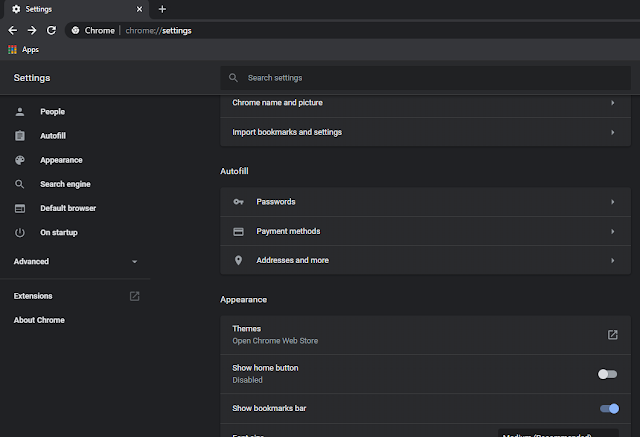
Task: Click the Autofill clipboard icon in sidebar
Action: (x=19, y=136)
